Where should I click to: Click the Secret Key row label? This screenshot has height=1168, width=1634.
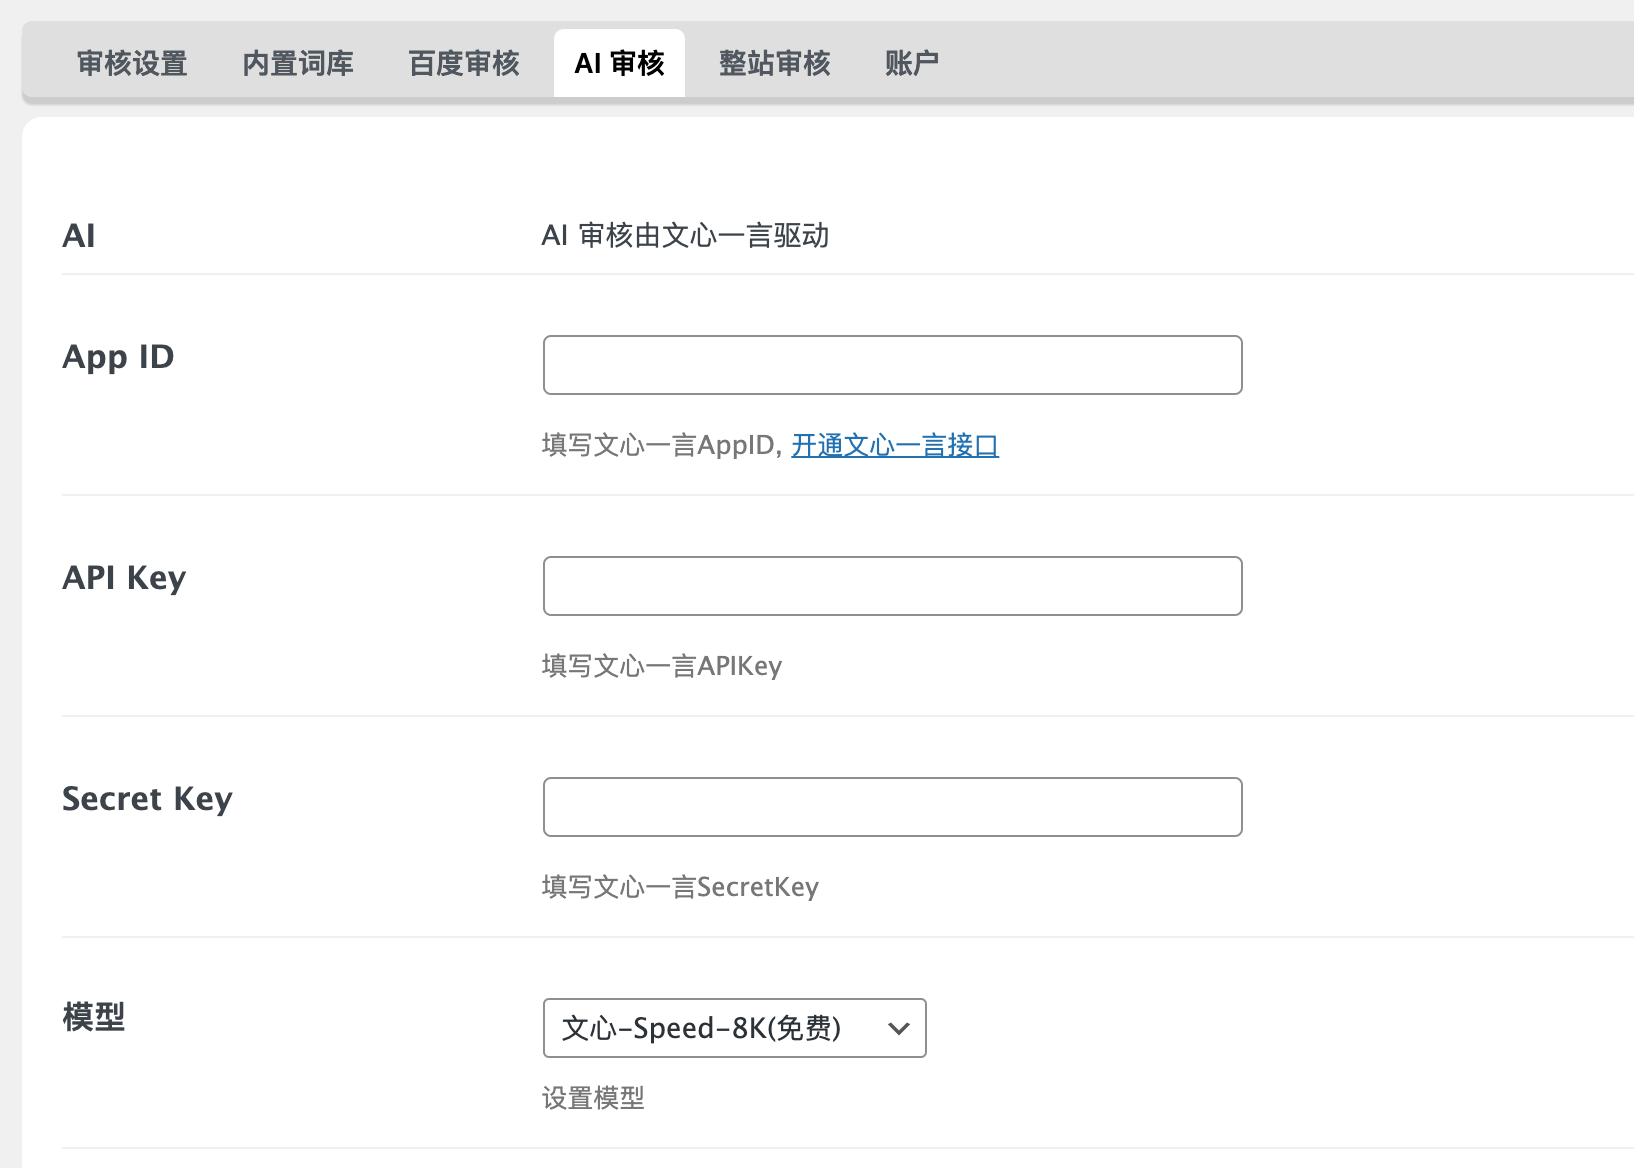click(147, 799)
